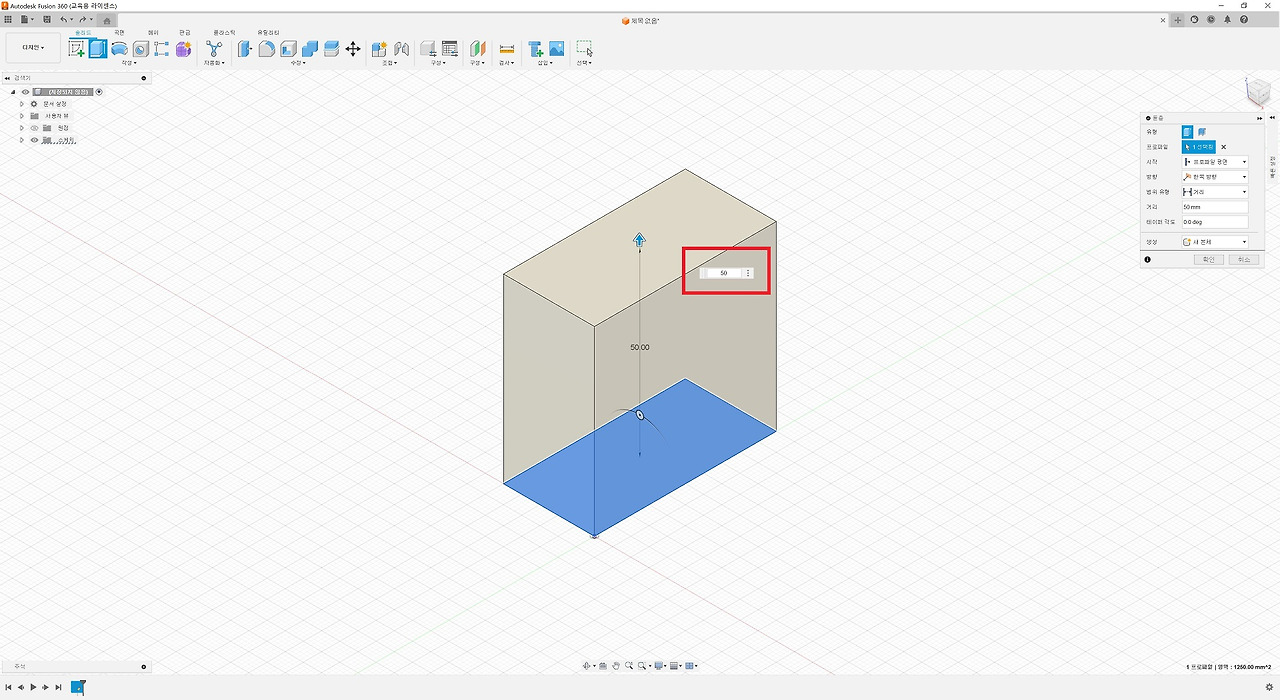Switch extrude 유형 to the surface option
The height and width of the screenshot is (700, 1280).
[x=1201, y=132]
